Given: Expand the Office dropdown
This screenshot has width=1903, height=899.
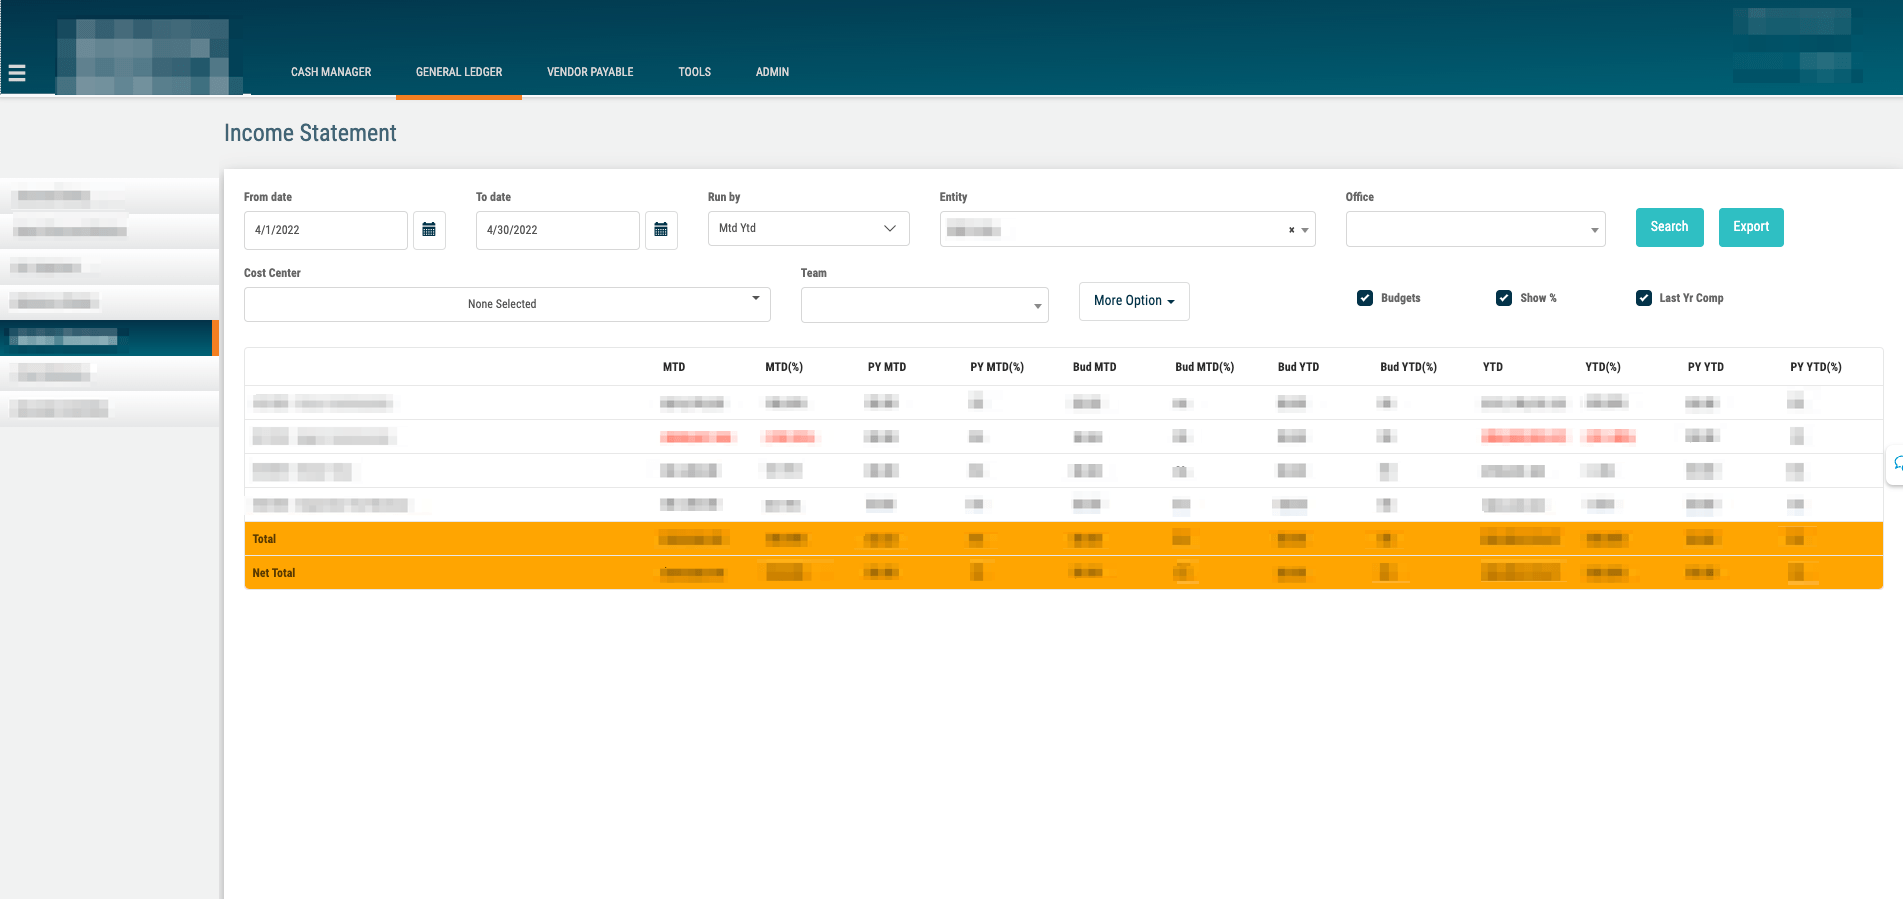Looking at the screenshot, I should pos(1475,229).
